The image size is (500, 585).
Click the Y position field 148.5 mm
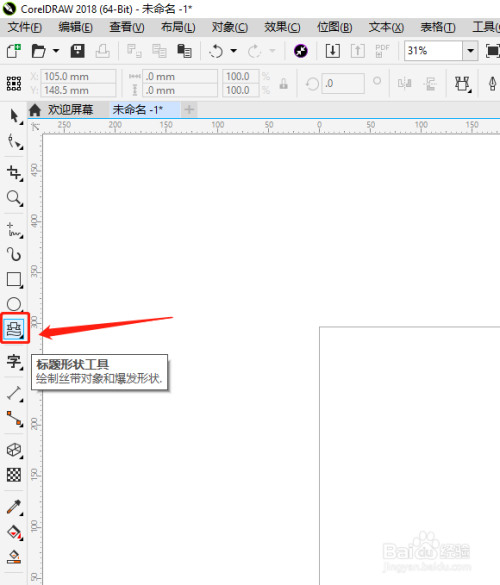pyautogui.click(x=78, y=90)
